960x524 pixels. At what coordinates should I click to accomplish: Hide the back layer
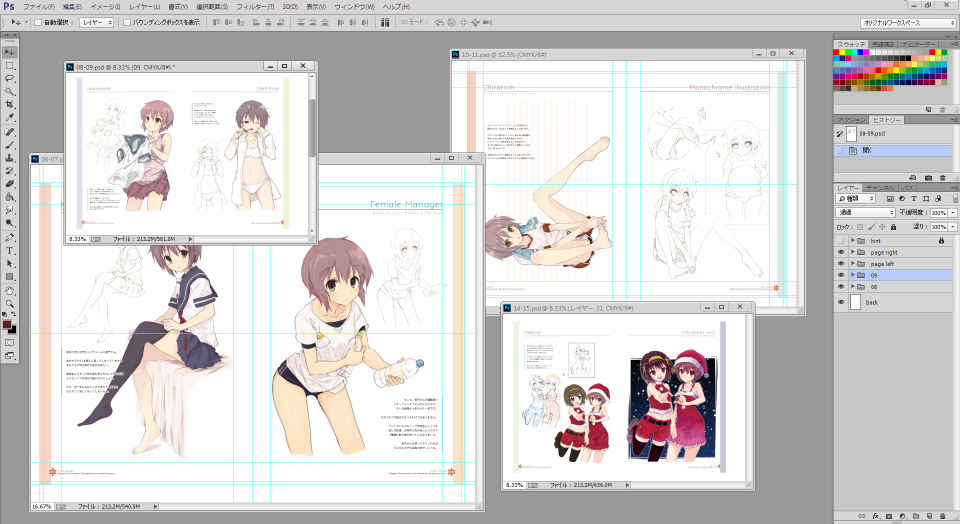pos(841,302)
